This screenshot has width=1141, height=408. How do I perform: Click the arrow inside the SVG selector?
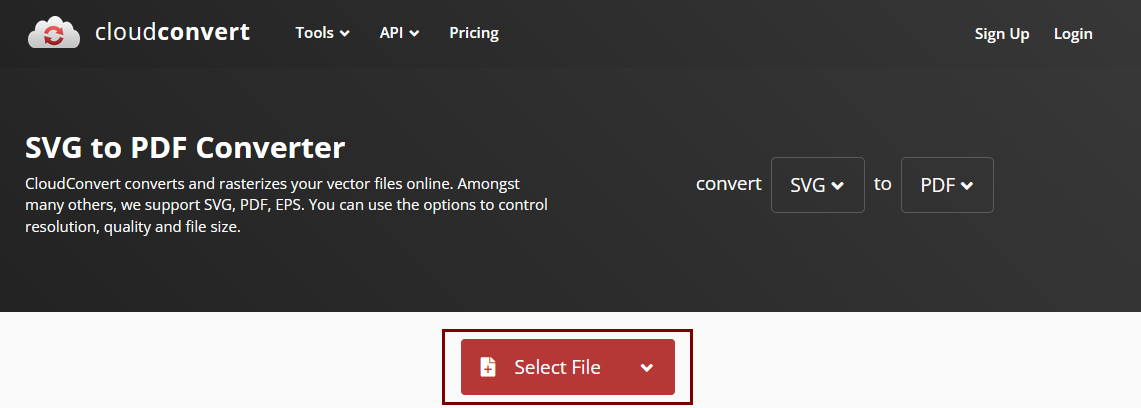(838, 186)
